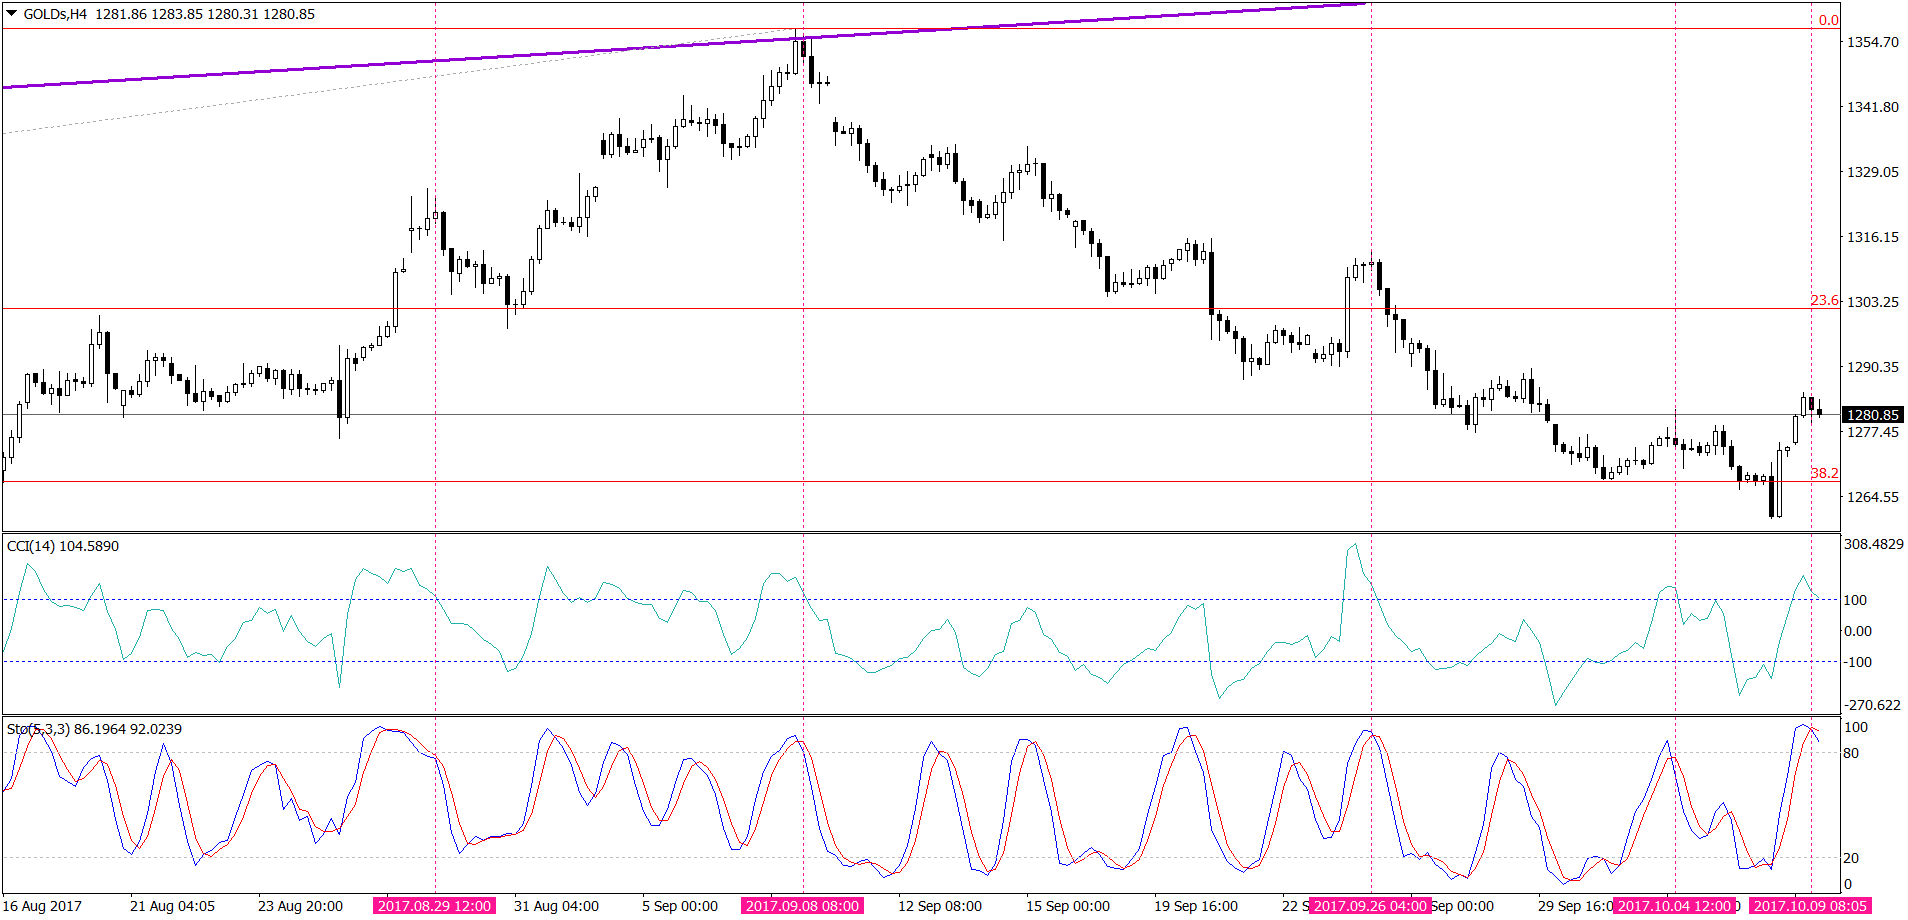This screenshot has width=1908, height=920.
Task: Click the 2017.10.09 08:05 date marker
Action: [x=1810, y=906]
